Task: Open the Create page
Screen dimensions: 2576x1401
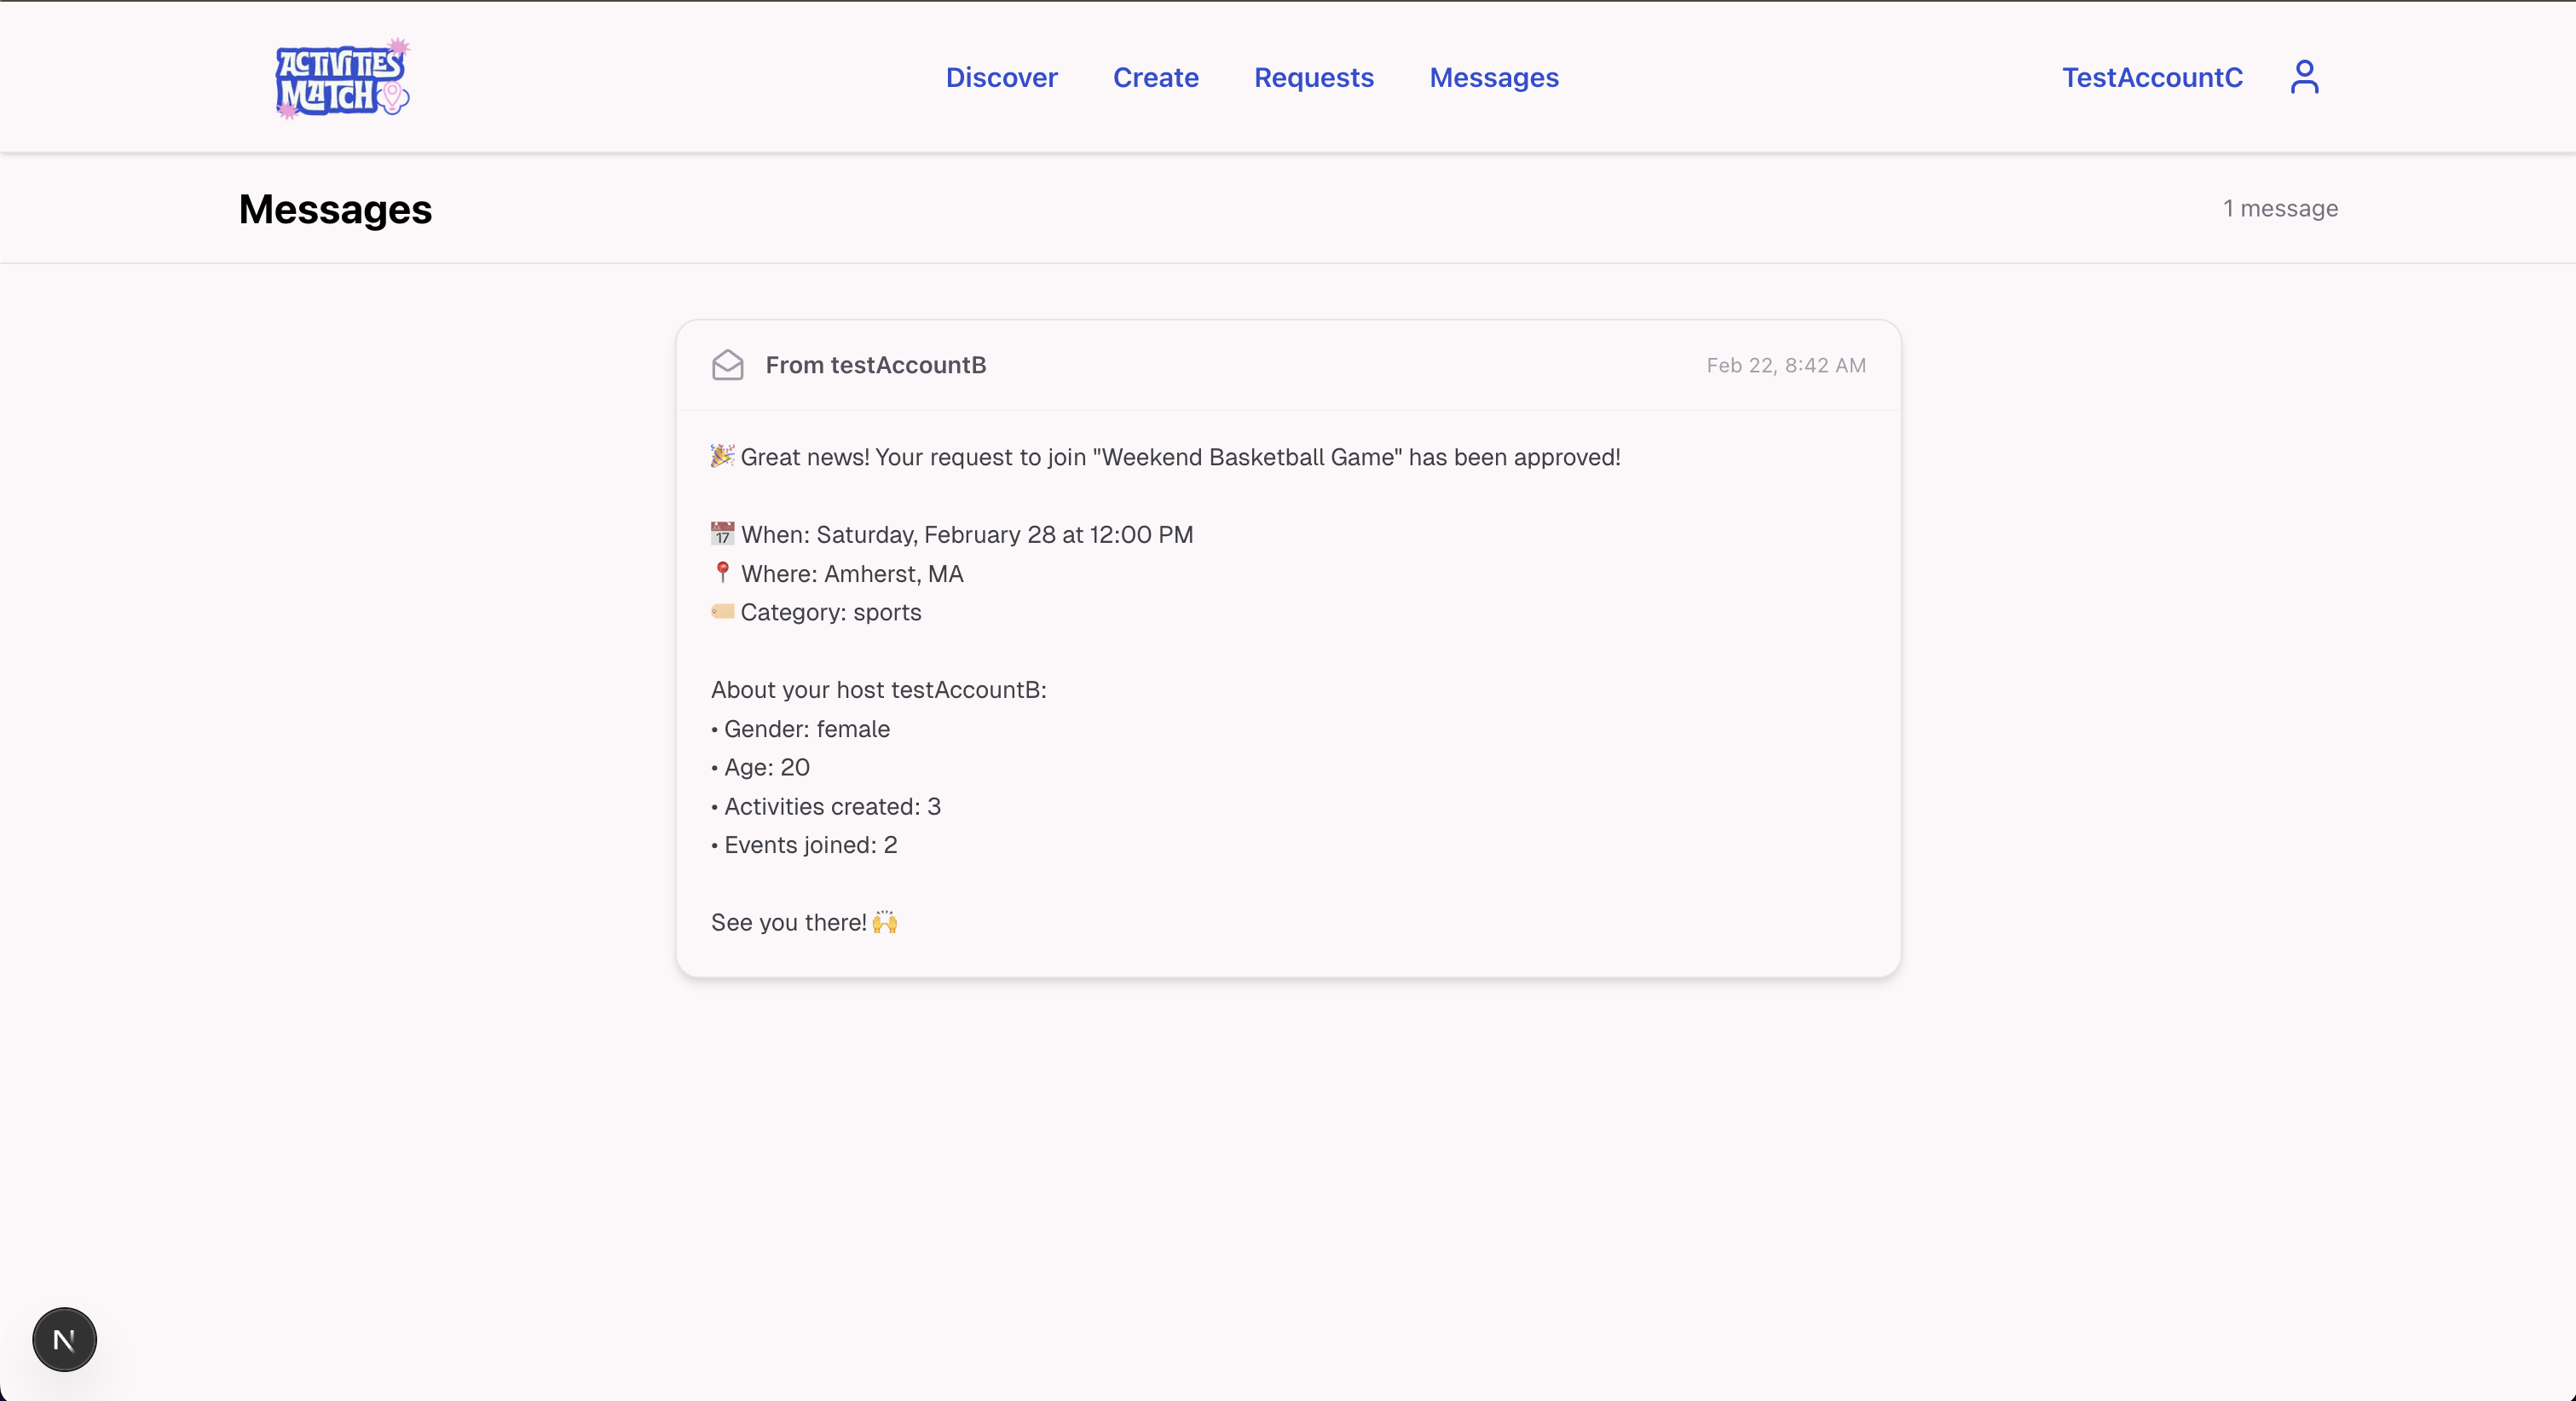Action: [x=1155, y=78]
